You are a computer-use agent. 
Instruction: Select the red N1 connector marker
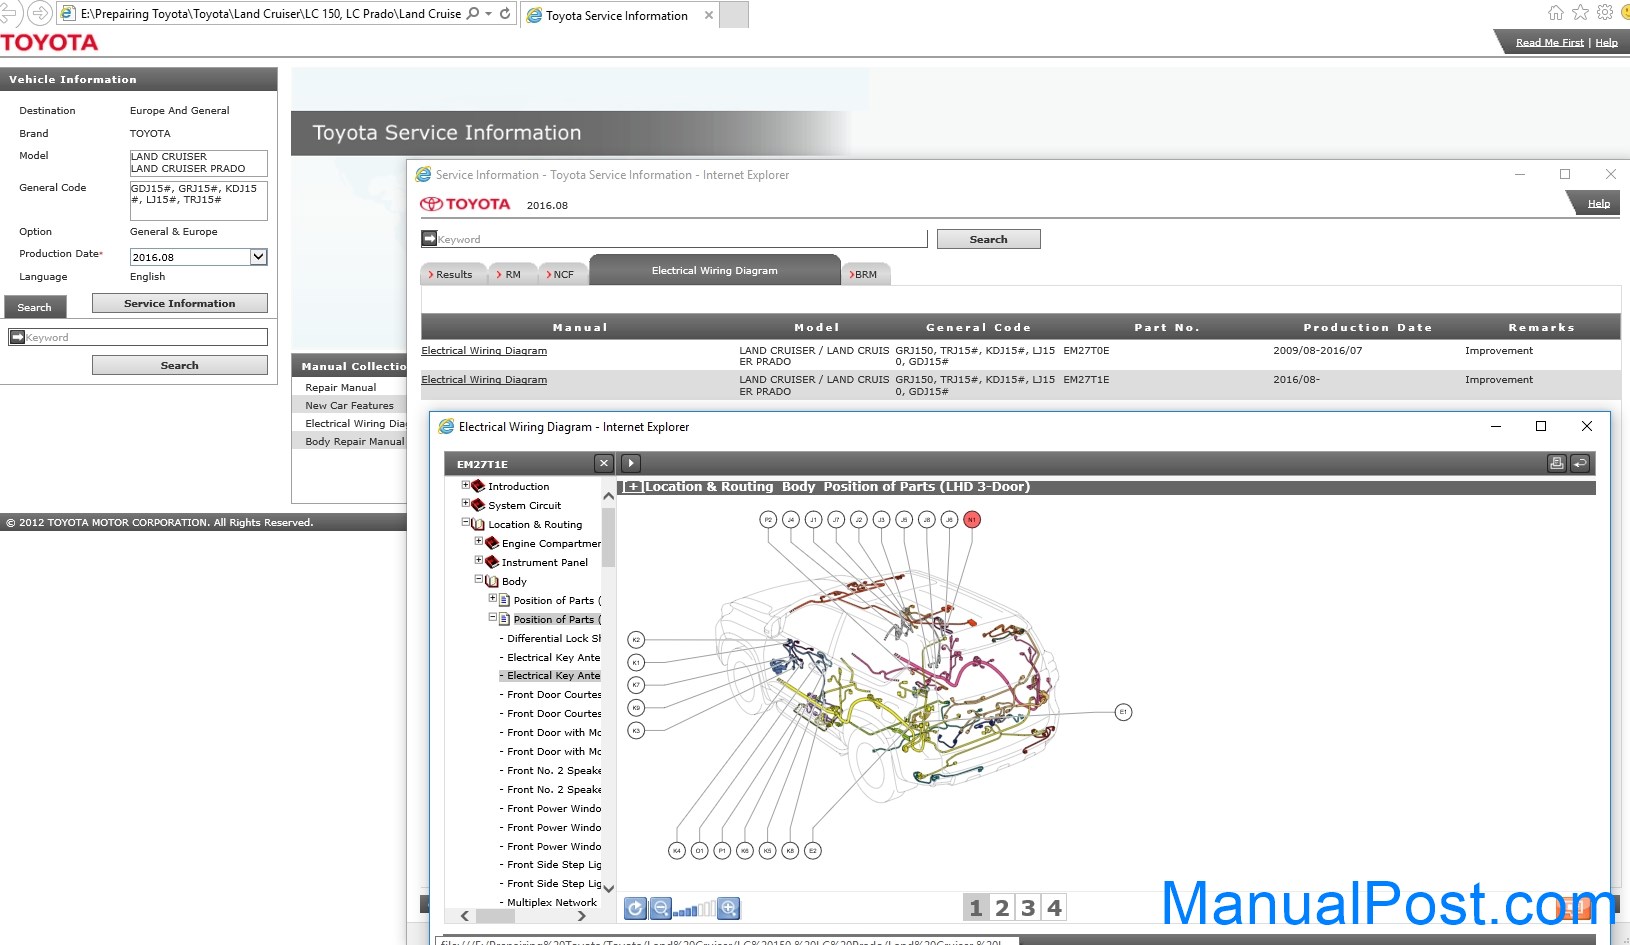972,520
